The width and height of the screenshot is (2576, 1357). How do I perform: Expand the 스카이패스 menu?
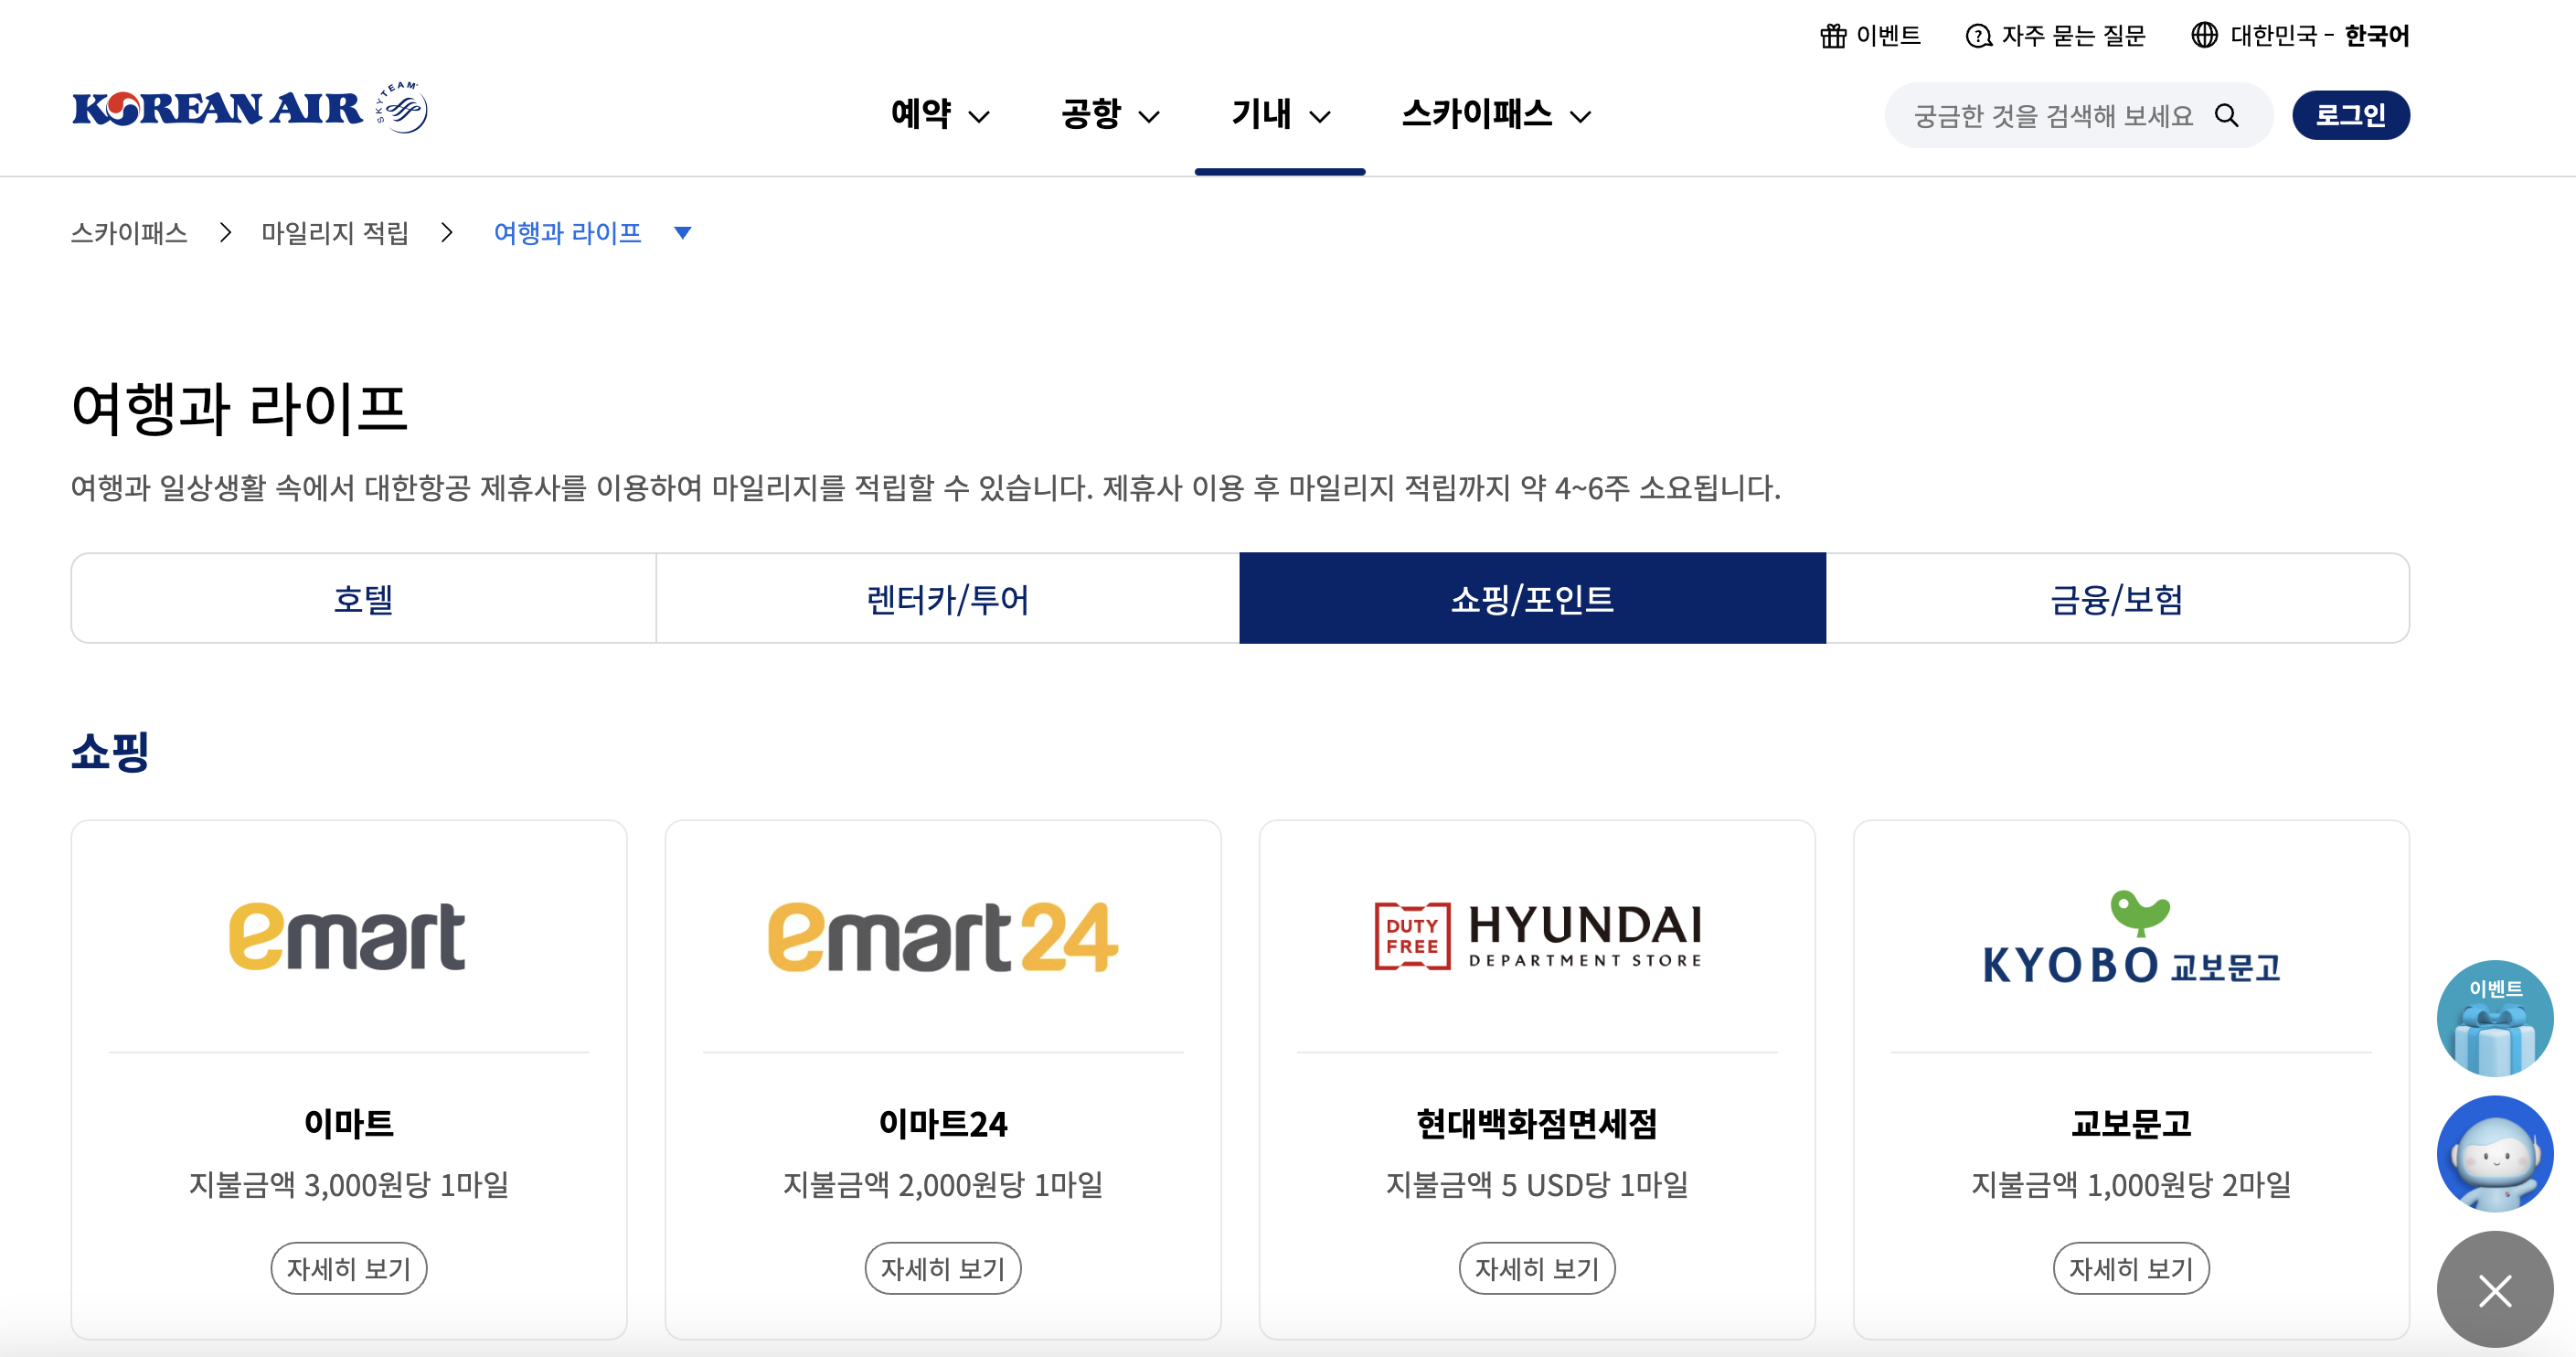1496,114
